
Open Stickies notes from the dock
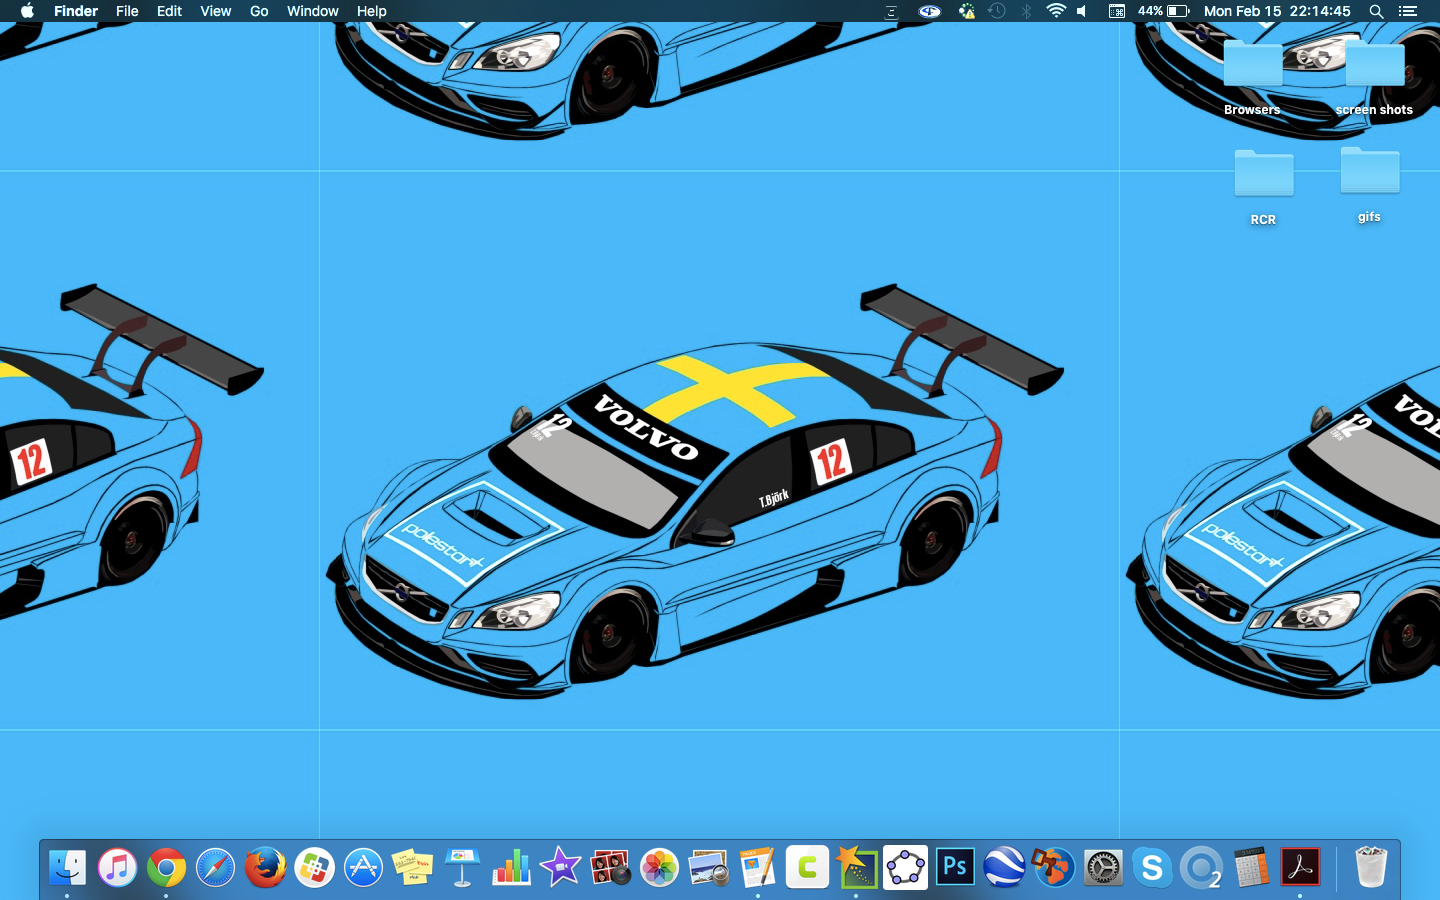coord(412,867)
